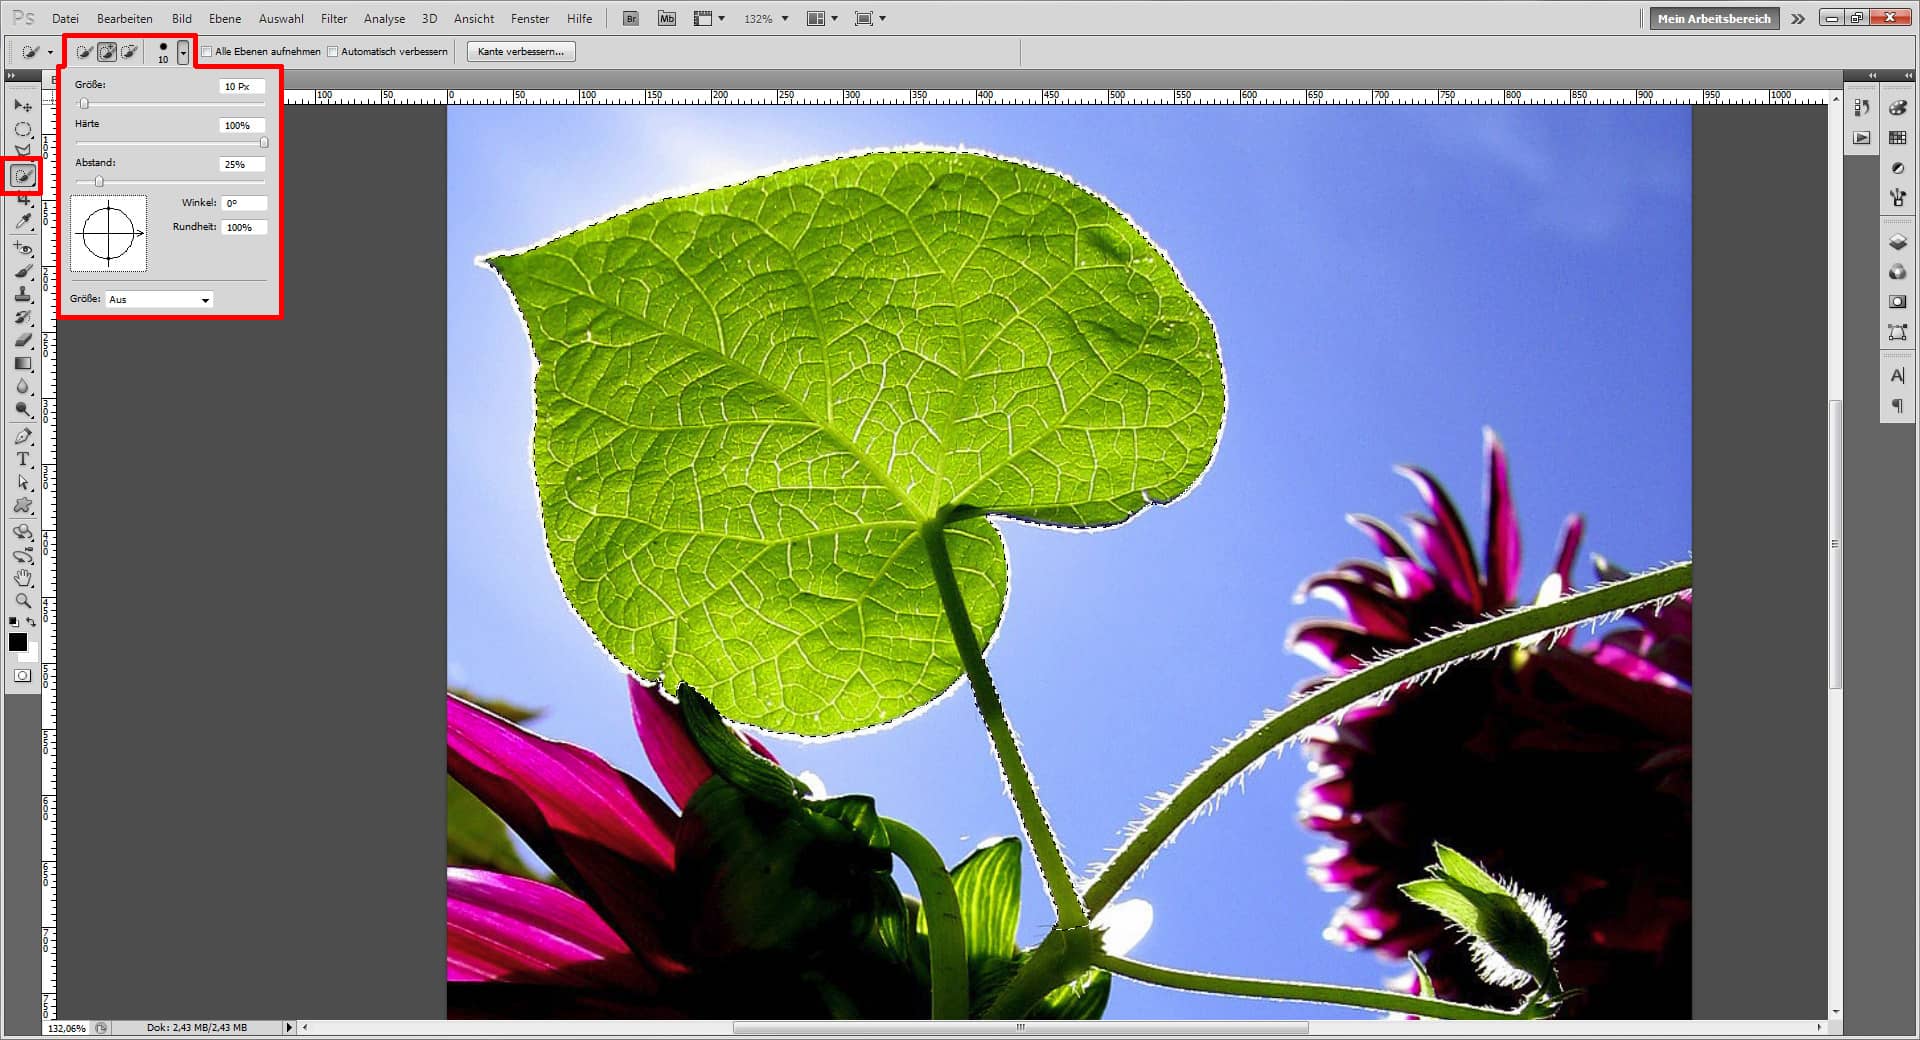The height and width of the screenshot is (1040, 1920).
Task: Open the Auswahl menu
Action: (x=281, y=18)
